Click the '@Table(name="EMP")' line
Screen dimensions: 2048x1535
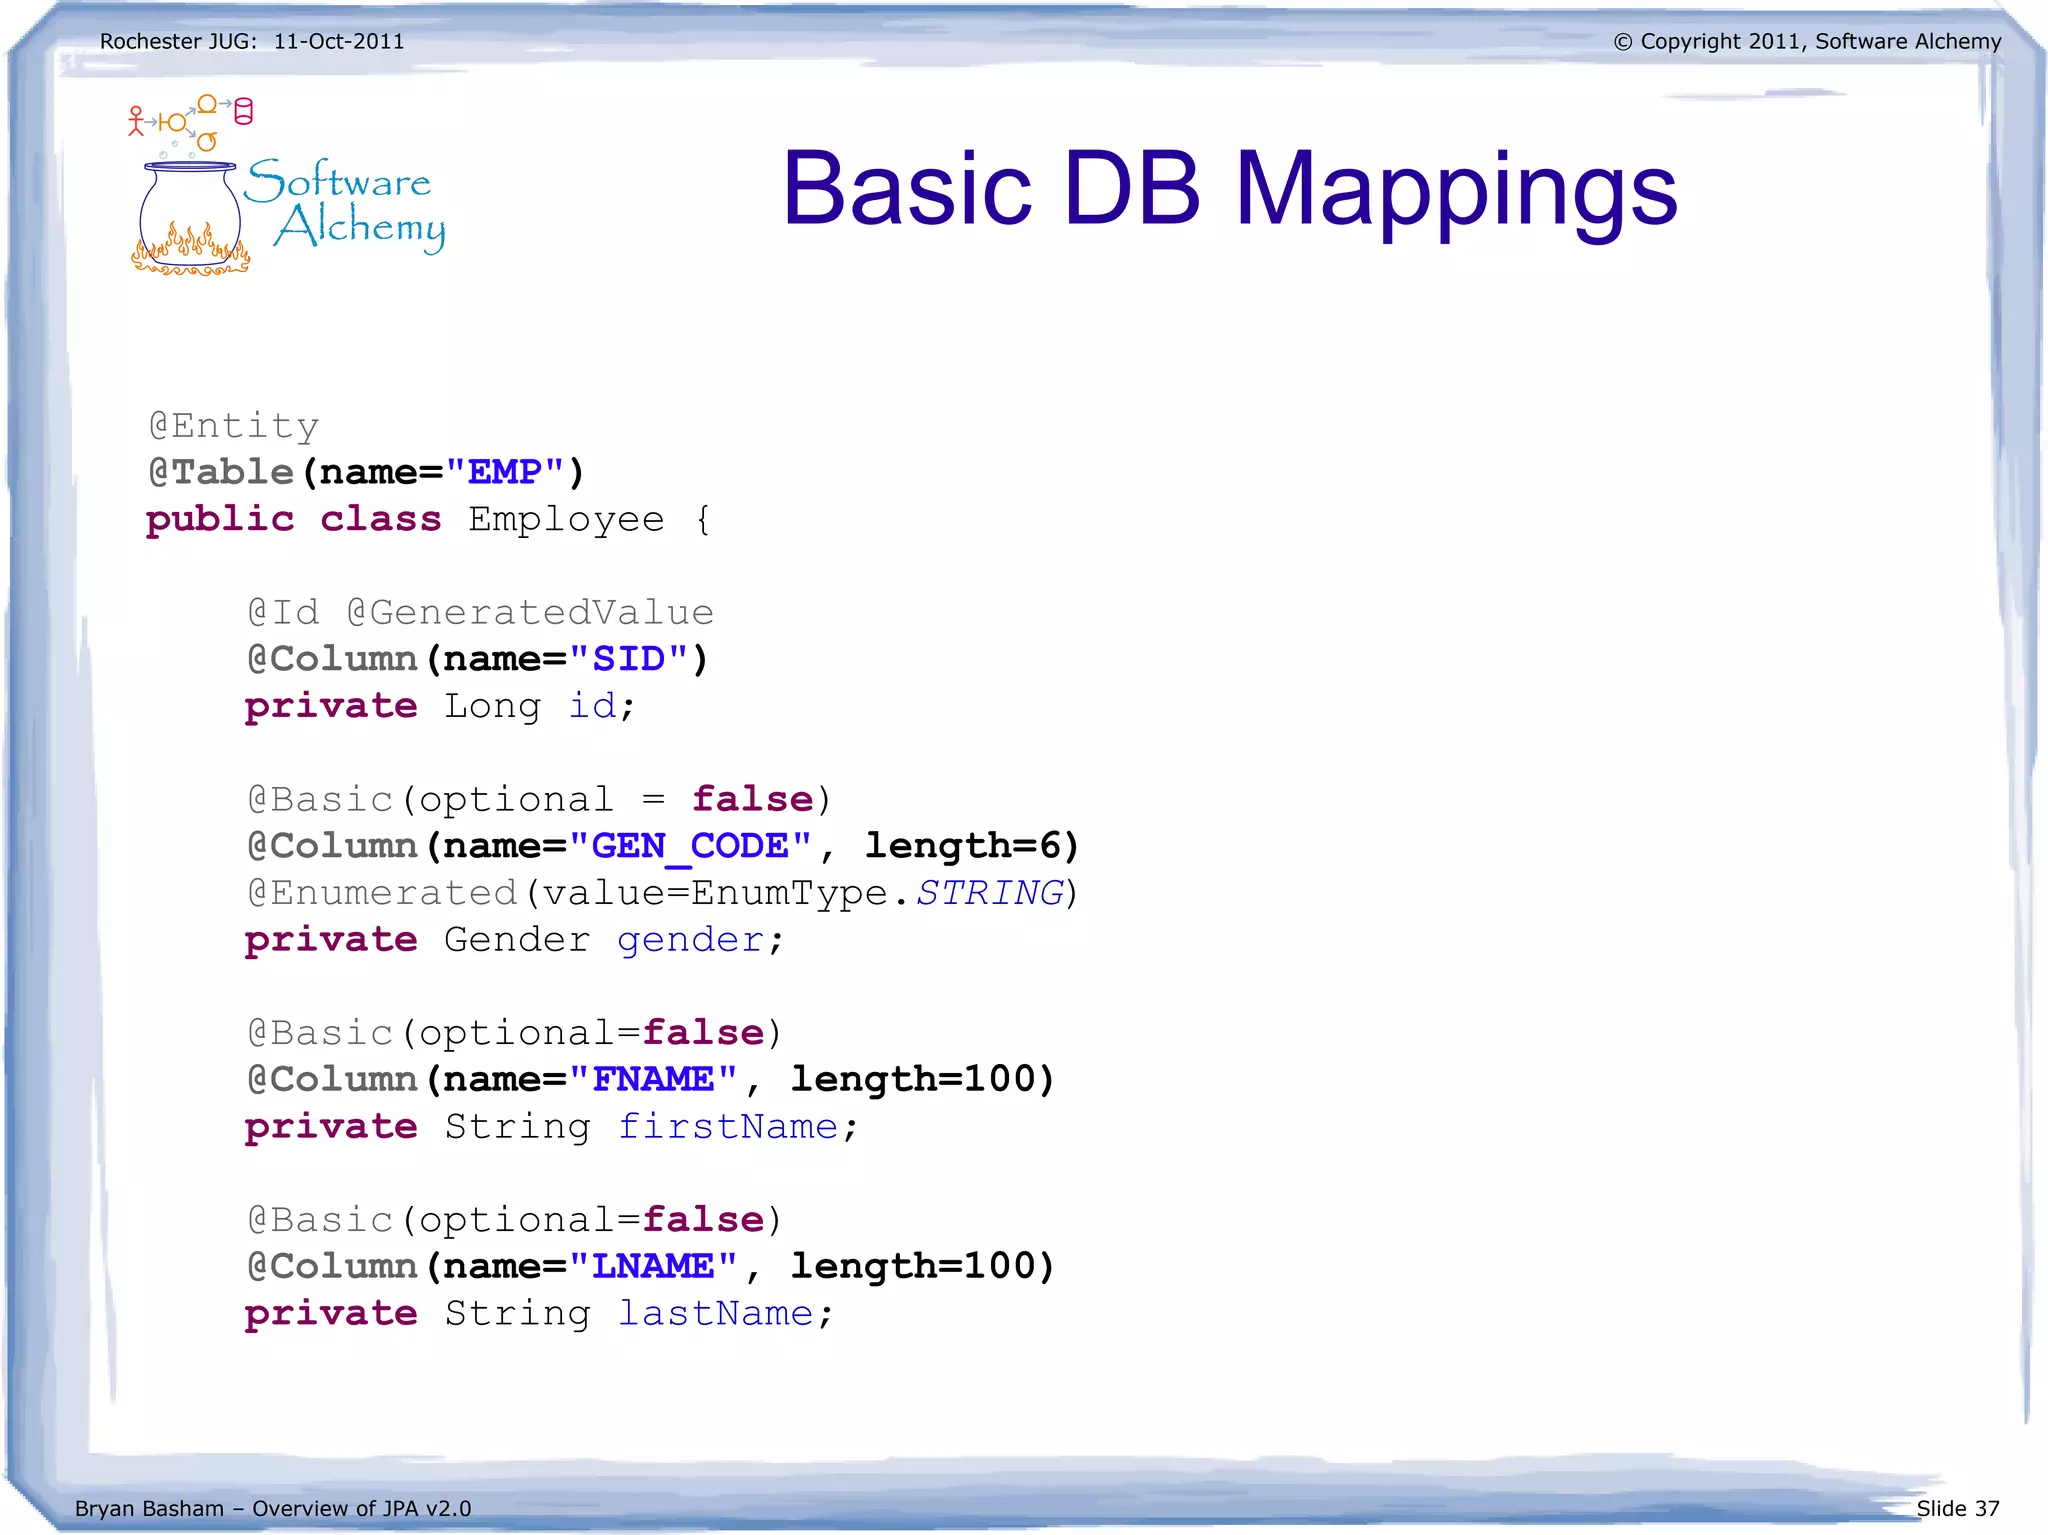pyautogui.click(x=366, y=472)
